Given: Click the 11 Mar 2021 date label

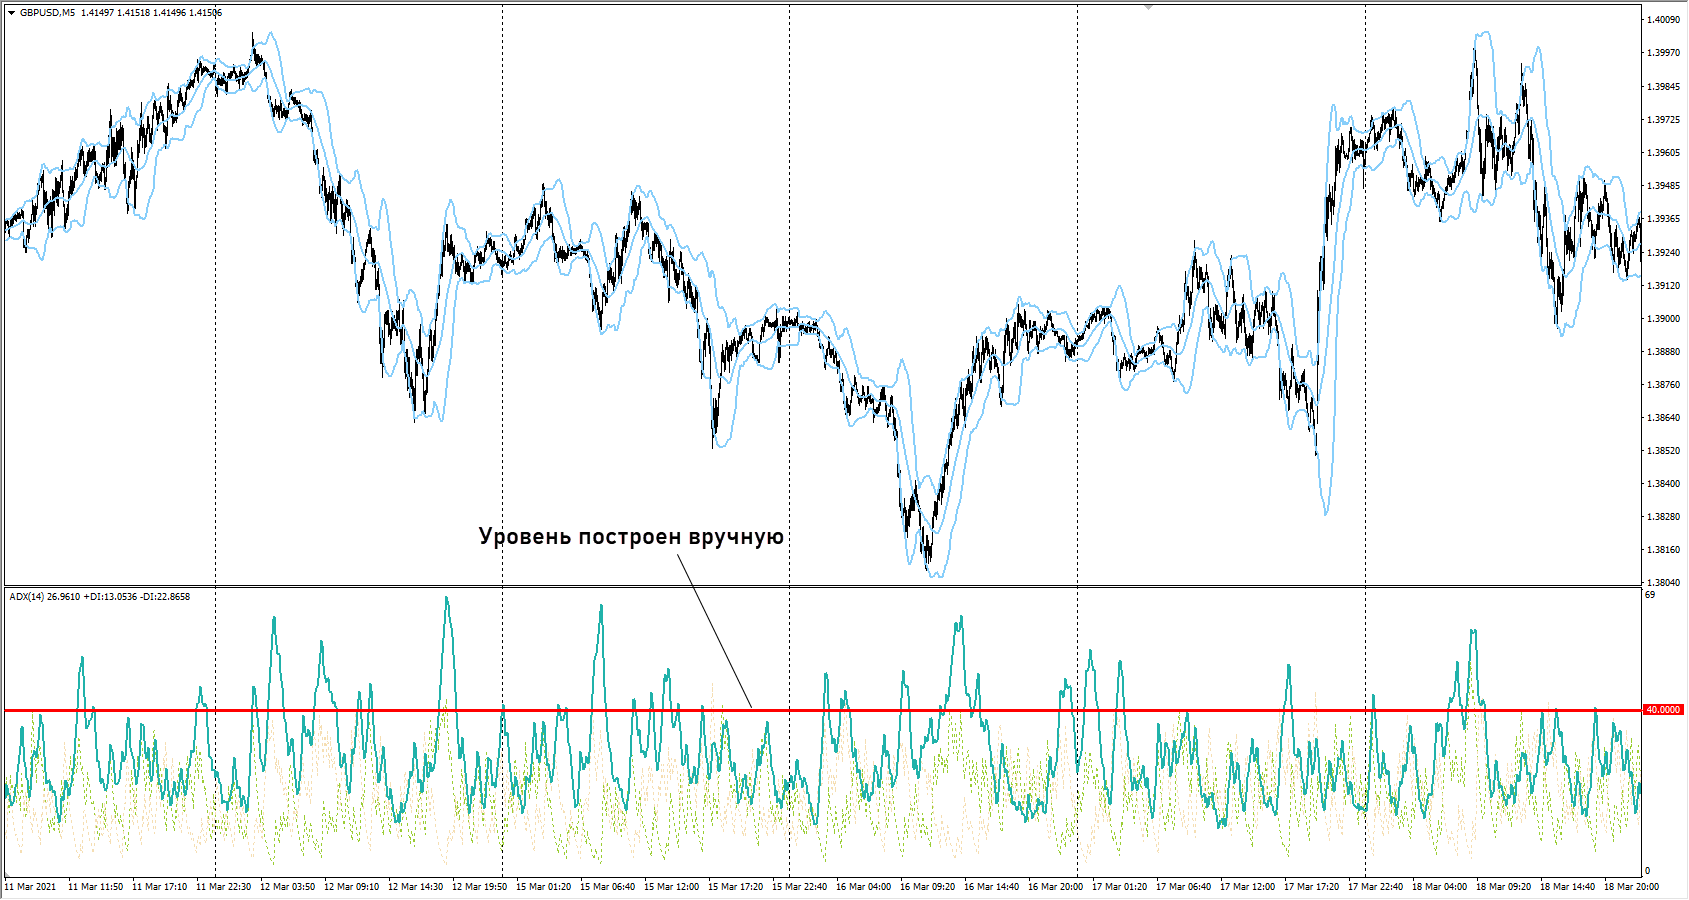Looking at the screenshot, I should [31, 887].
